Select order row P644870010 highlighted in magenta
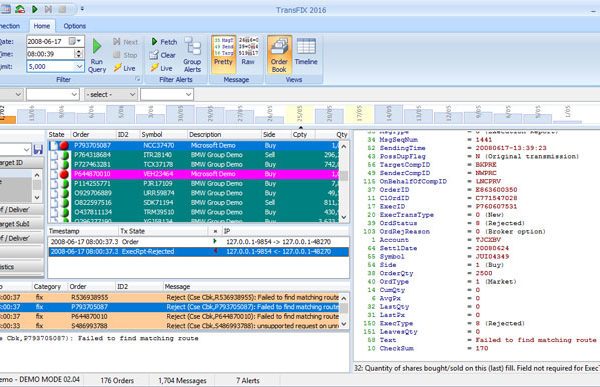This screenshot has height=387, width=600. click(x=194, y=174)
